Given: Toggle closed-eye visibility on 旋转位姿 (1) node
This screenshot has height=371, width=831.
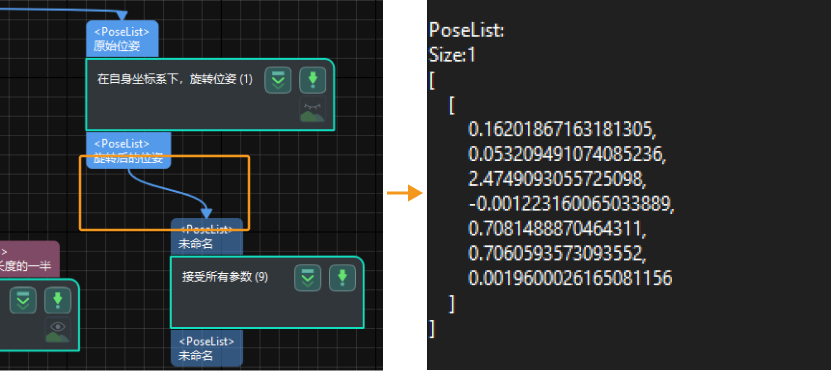Looking at the screenshot, I should click(313, 110).
